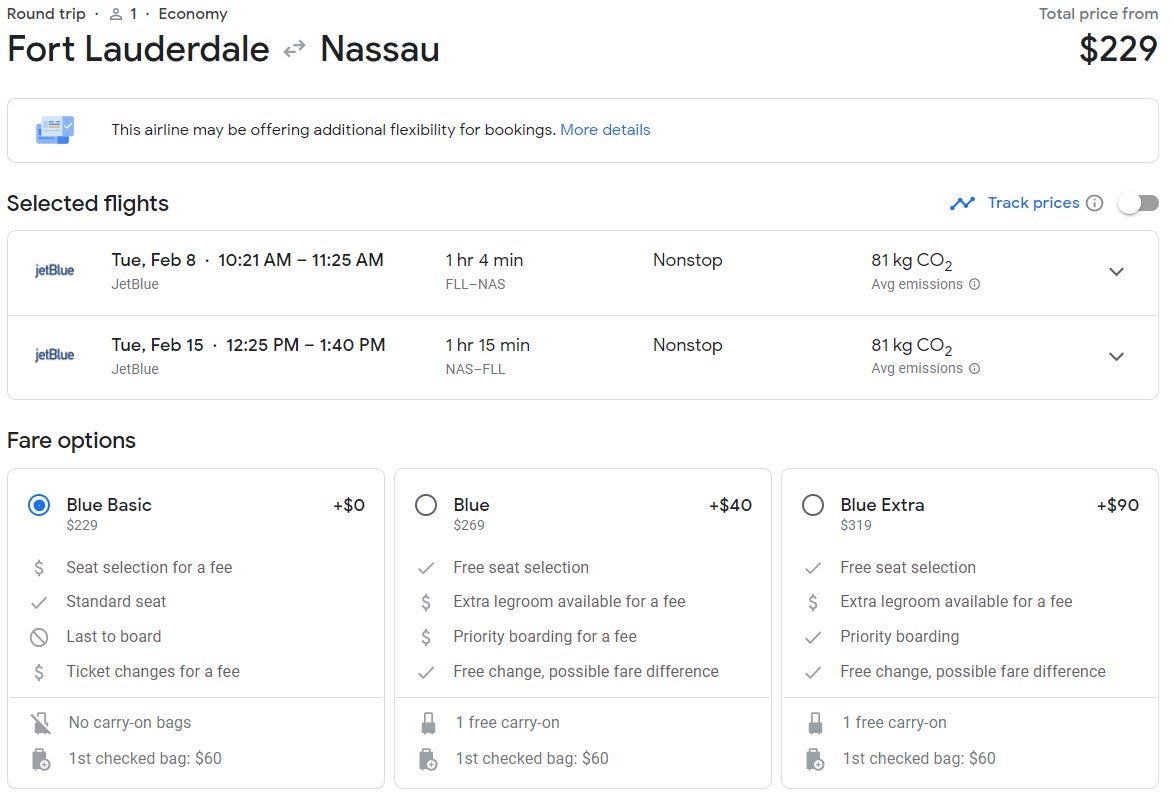Click emissions info icon on NAS–FLL flight

[974, 368]
